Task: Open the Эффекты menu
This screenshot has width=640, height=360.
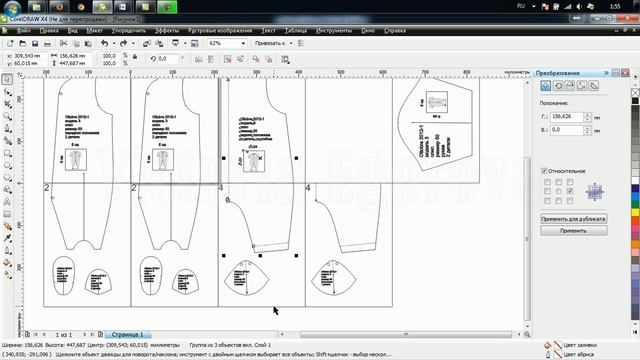Action: point(167,31)
